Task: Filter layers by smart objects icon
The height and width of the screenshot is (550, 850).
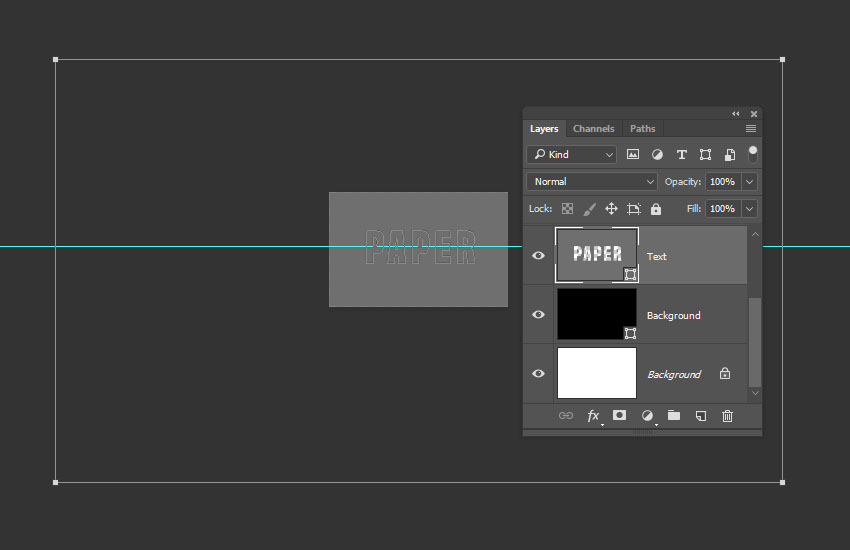Action: point(730,154)
